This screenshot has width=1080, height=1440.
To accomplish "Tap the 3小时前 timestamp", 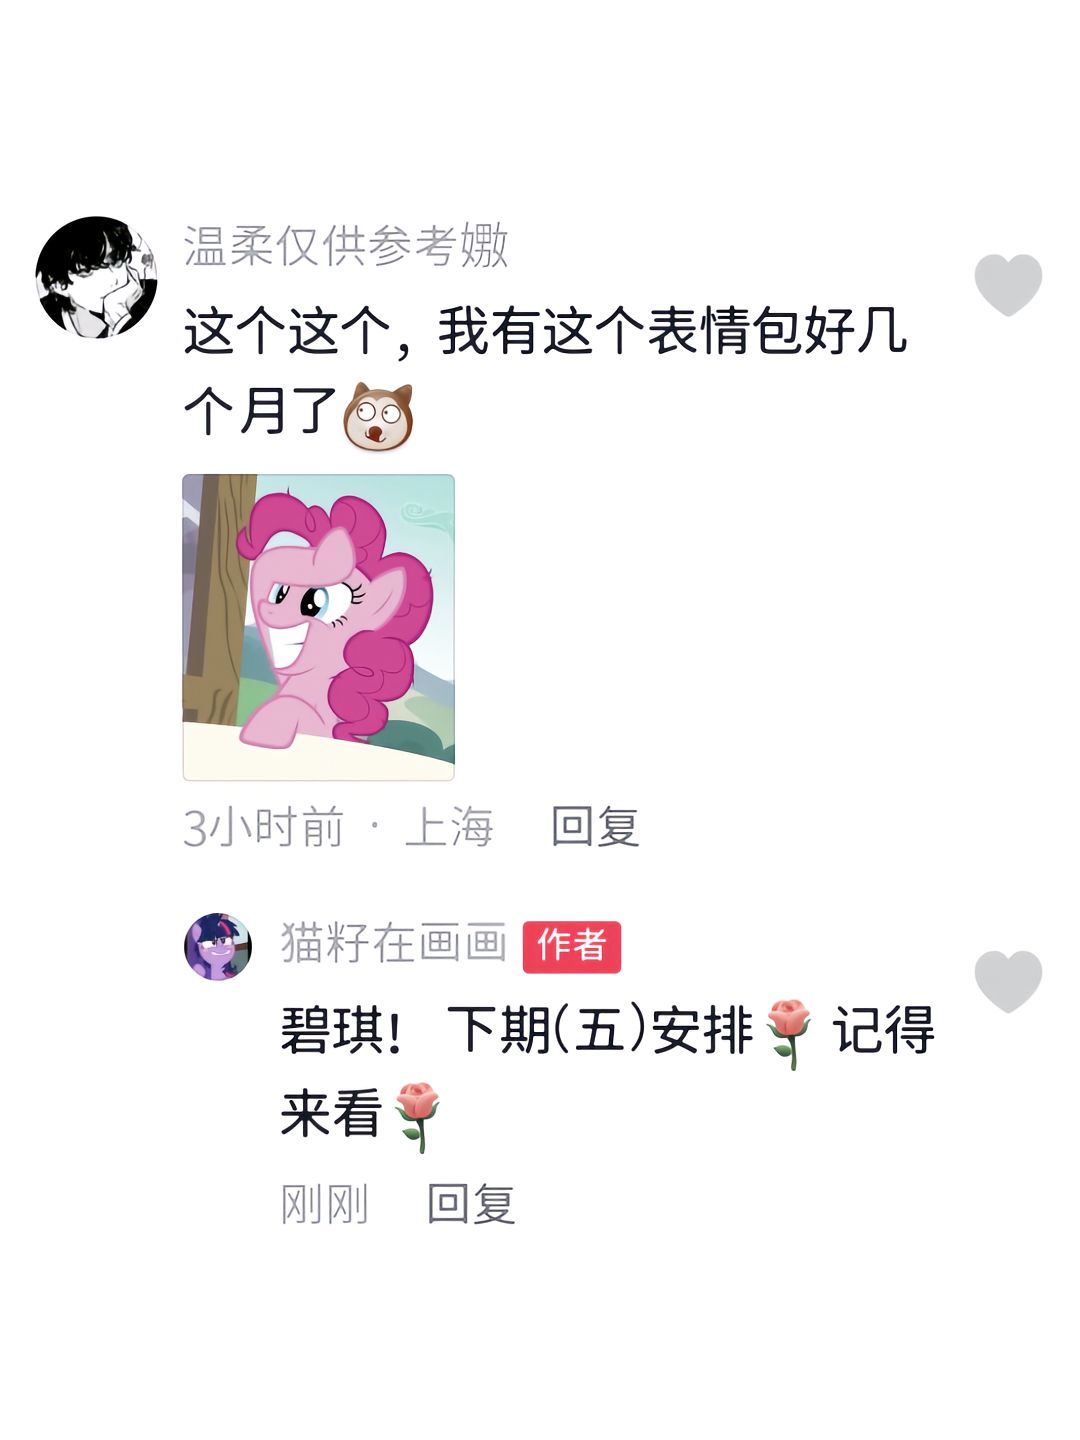I will [263, 828].
